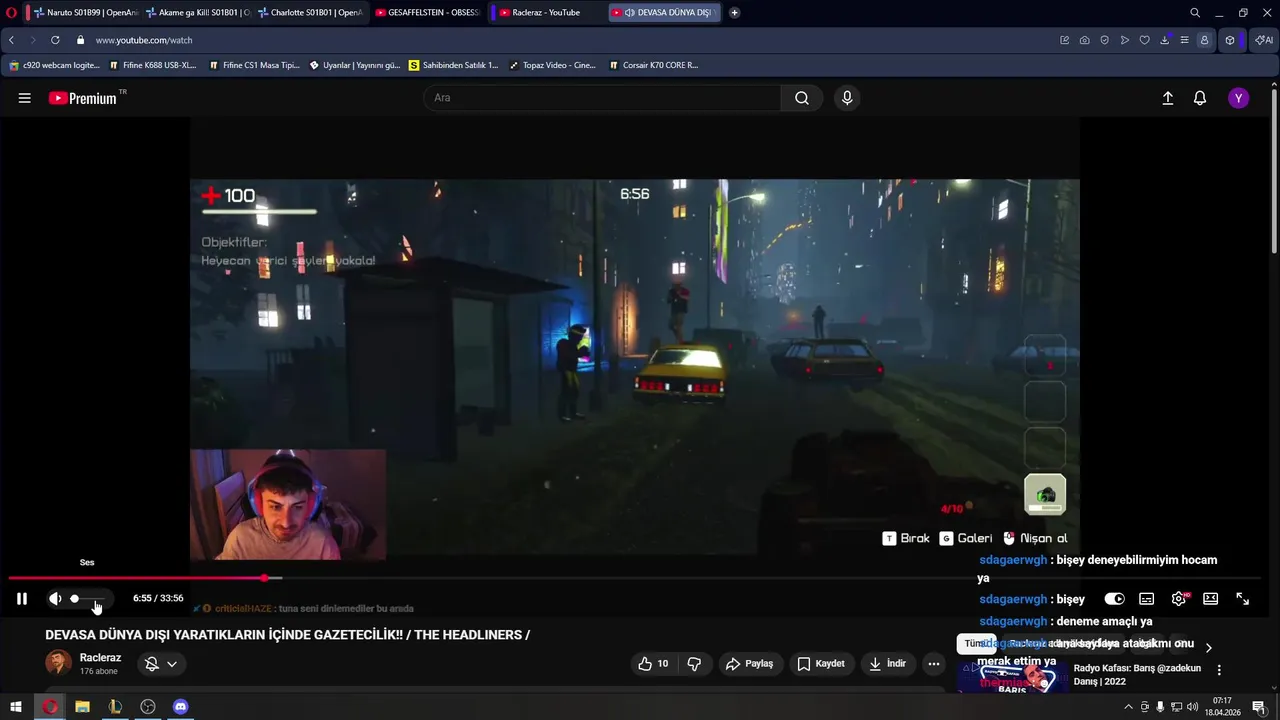Like the video with 10 likes
Image resolution: width=1280 pixels, height=720 pixels.
tap(654, 664)
